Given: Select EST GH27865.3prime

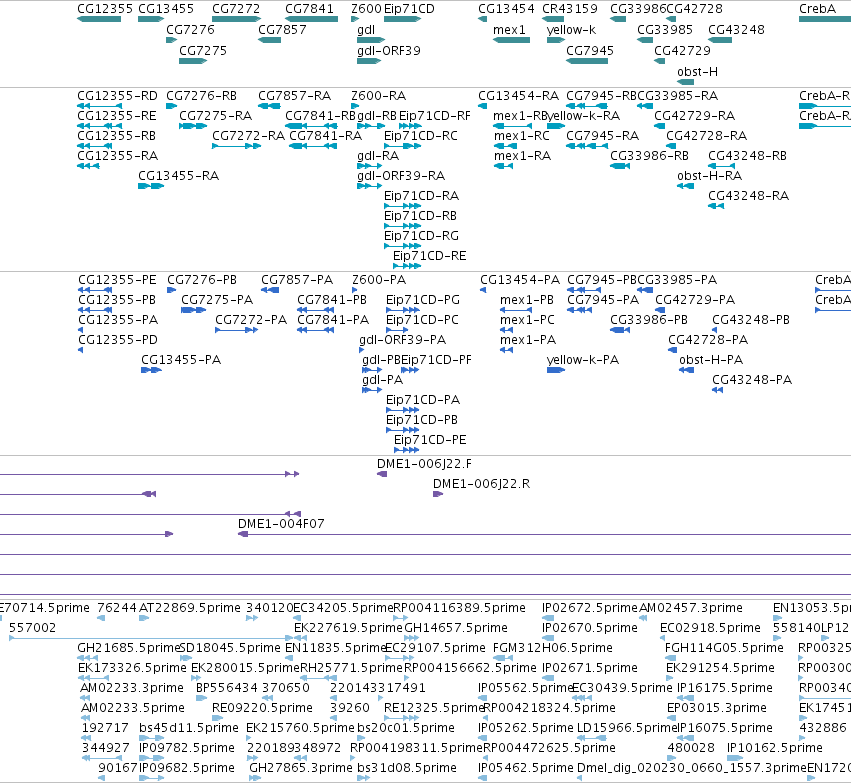Looking at the screenshot, I should pyautogui.click(x=301, y=768).
